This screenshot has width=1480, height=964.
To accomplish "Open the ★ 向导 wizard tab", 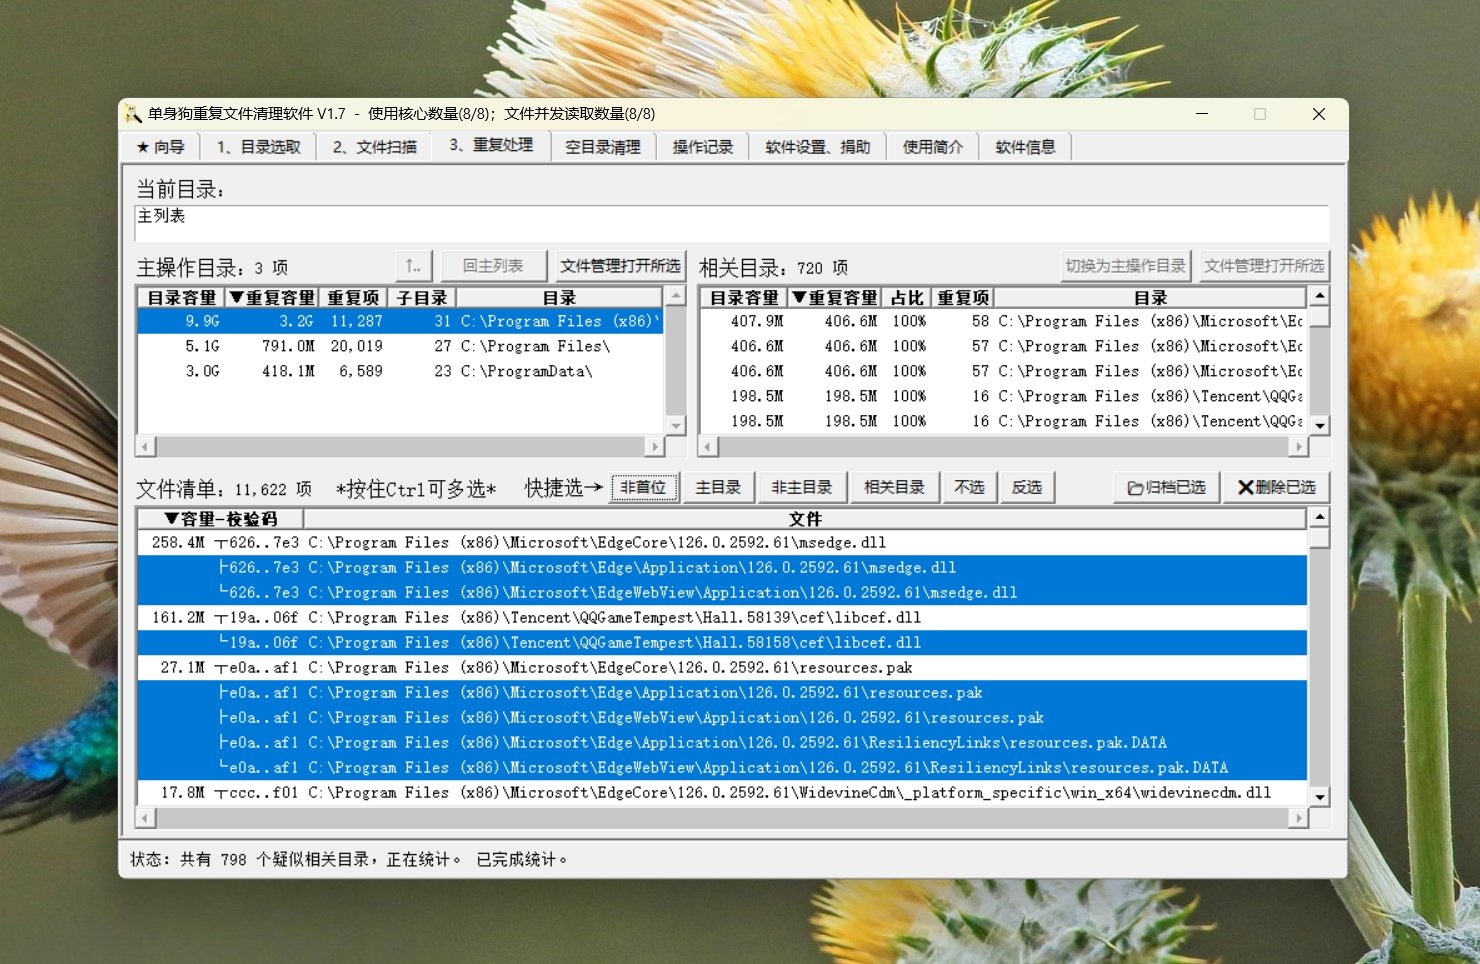I will [160, 147].
